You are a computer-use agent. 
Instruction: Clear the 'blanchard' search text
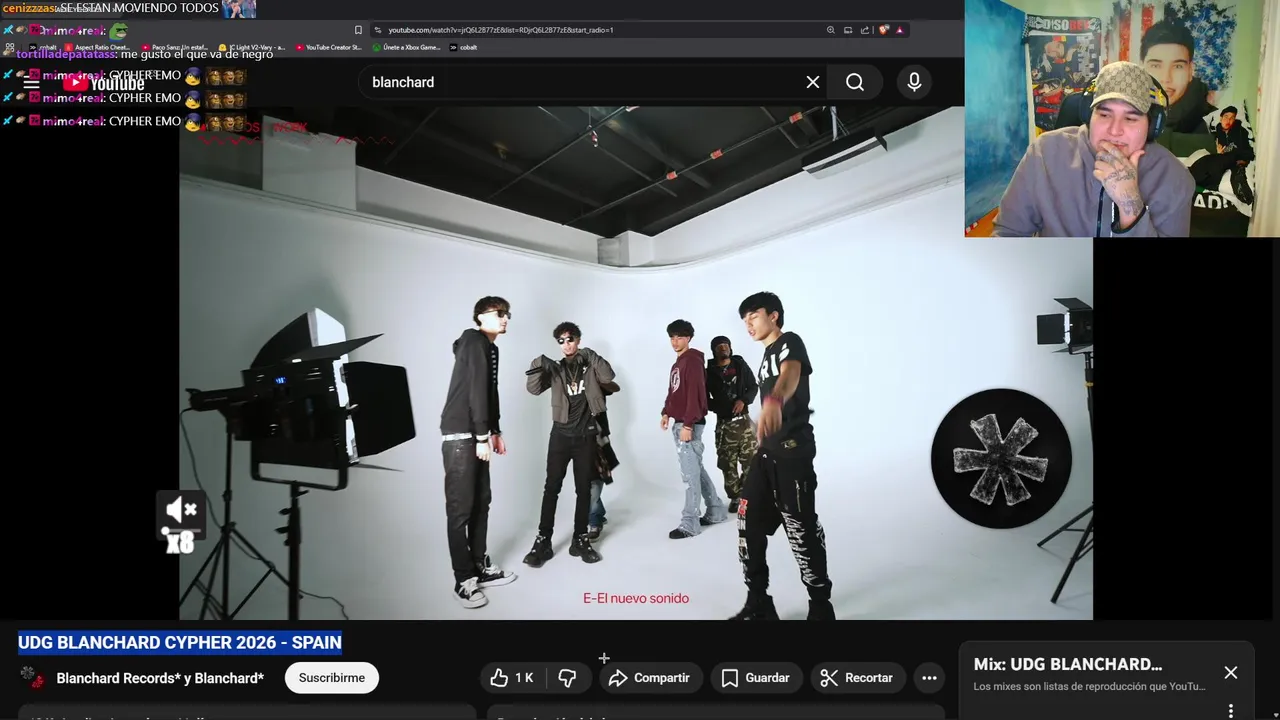coord(813,82)
